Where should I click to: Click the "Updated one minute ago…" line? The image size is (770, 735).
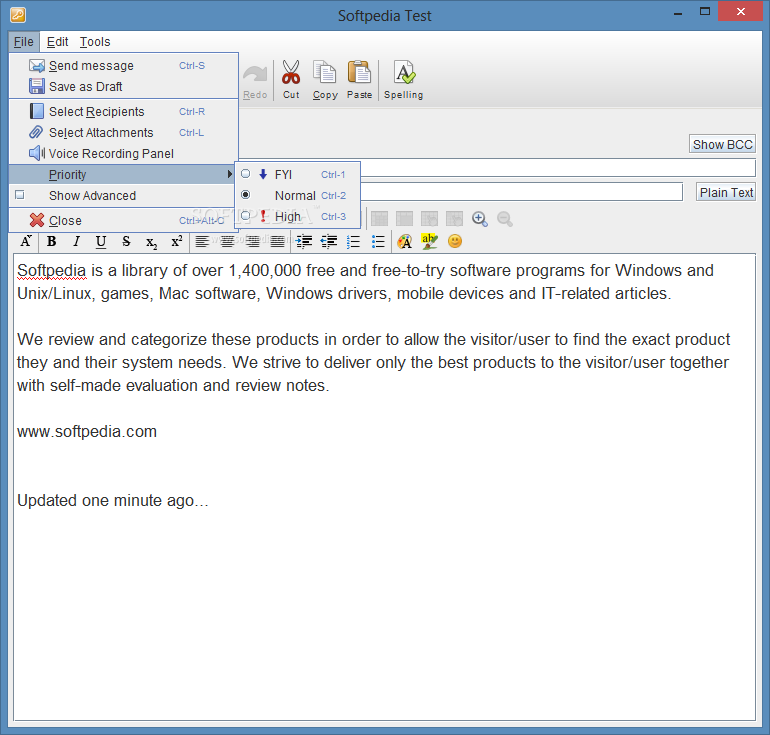coord(113,500)
